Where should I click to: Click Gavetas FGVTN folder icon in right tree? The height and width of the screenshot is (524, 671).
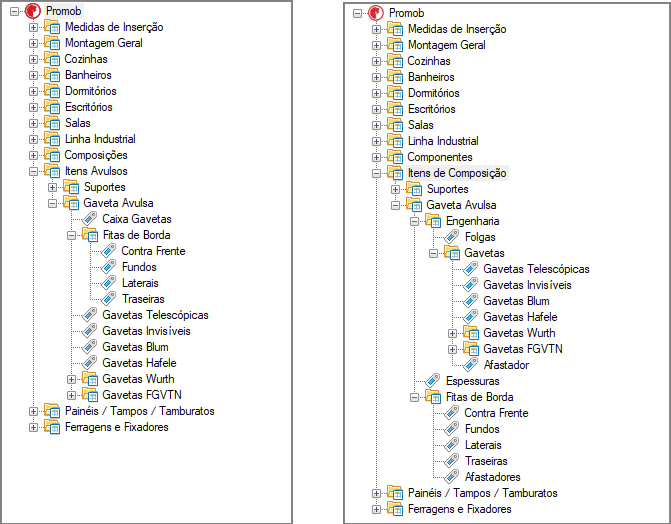pos(471,349)
